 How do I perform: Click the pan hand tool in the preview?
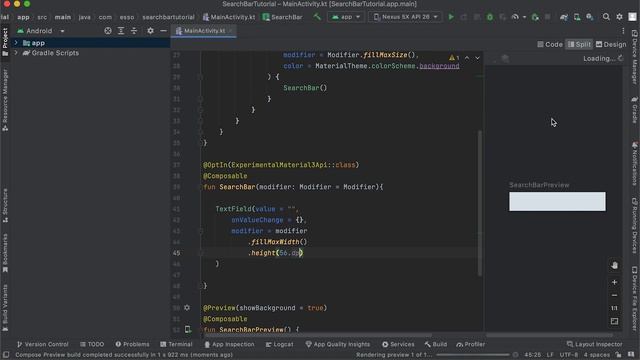[614, 265]
